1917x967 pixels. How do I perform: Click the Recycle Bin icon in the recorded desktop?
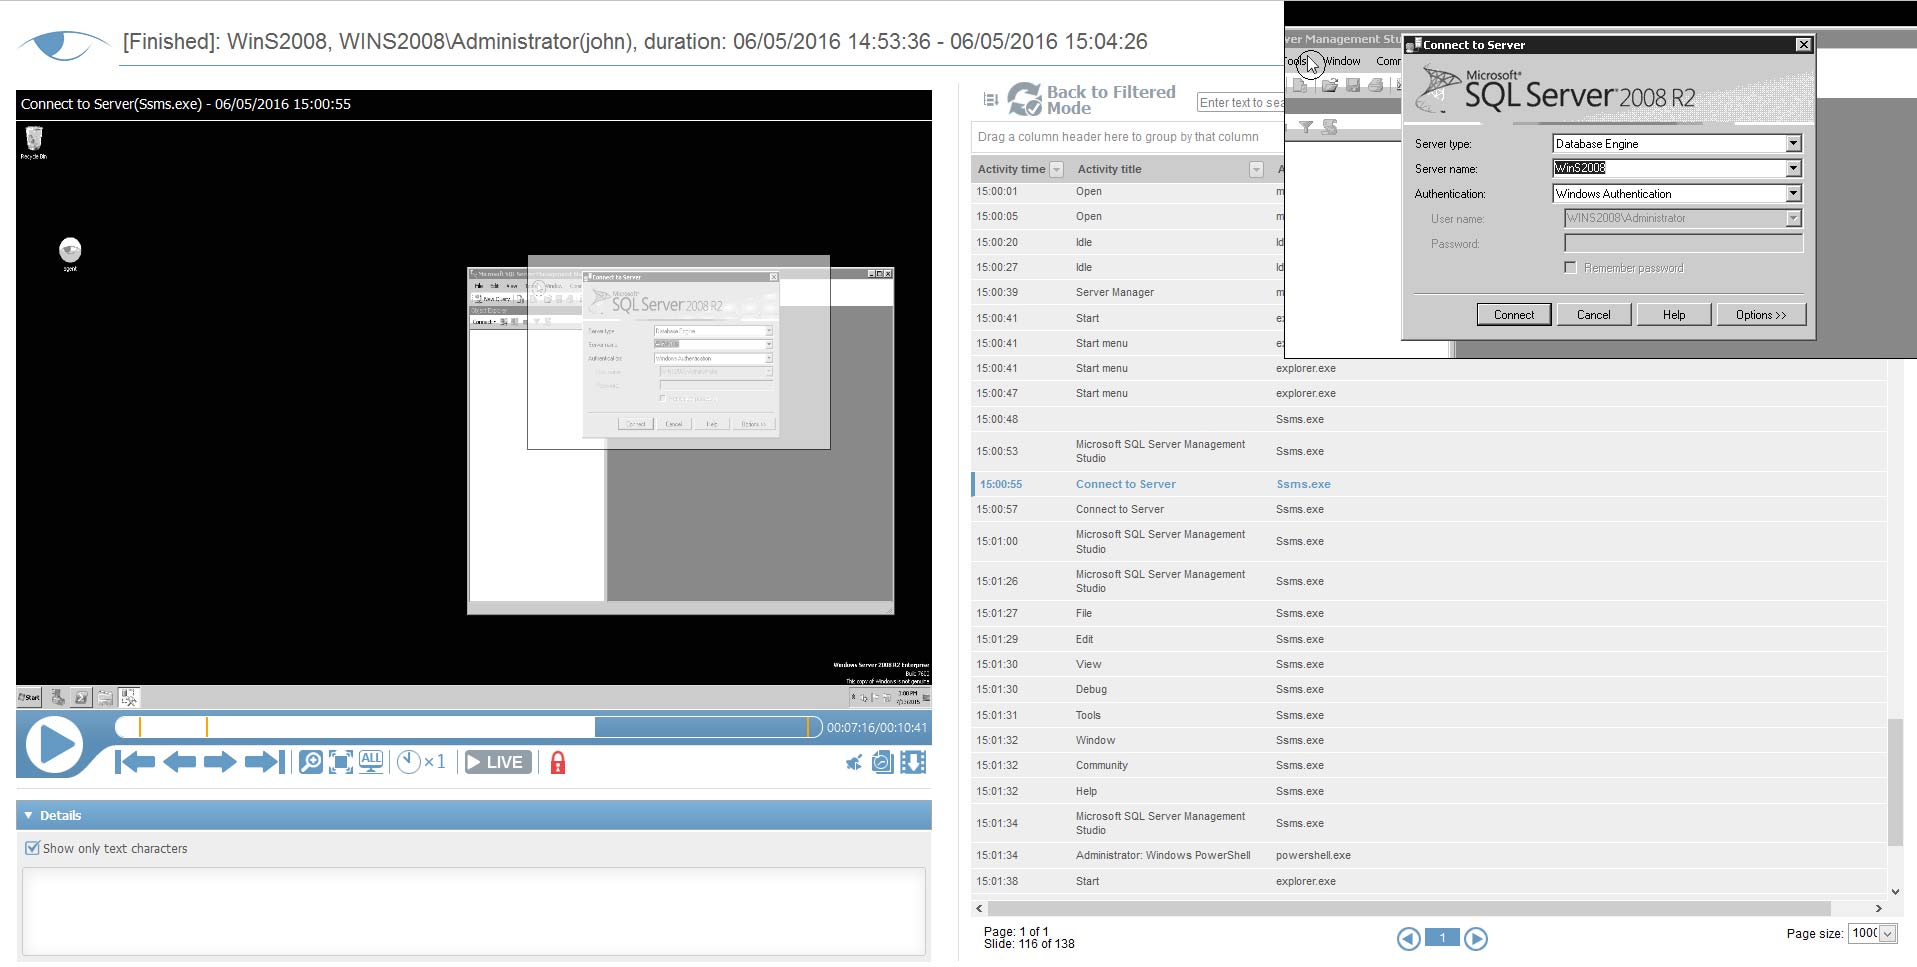[x=33, y=142]
